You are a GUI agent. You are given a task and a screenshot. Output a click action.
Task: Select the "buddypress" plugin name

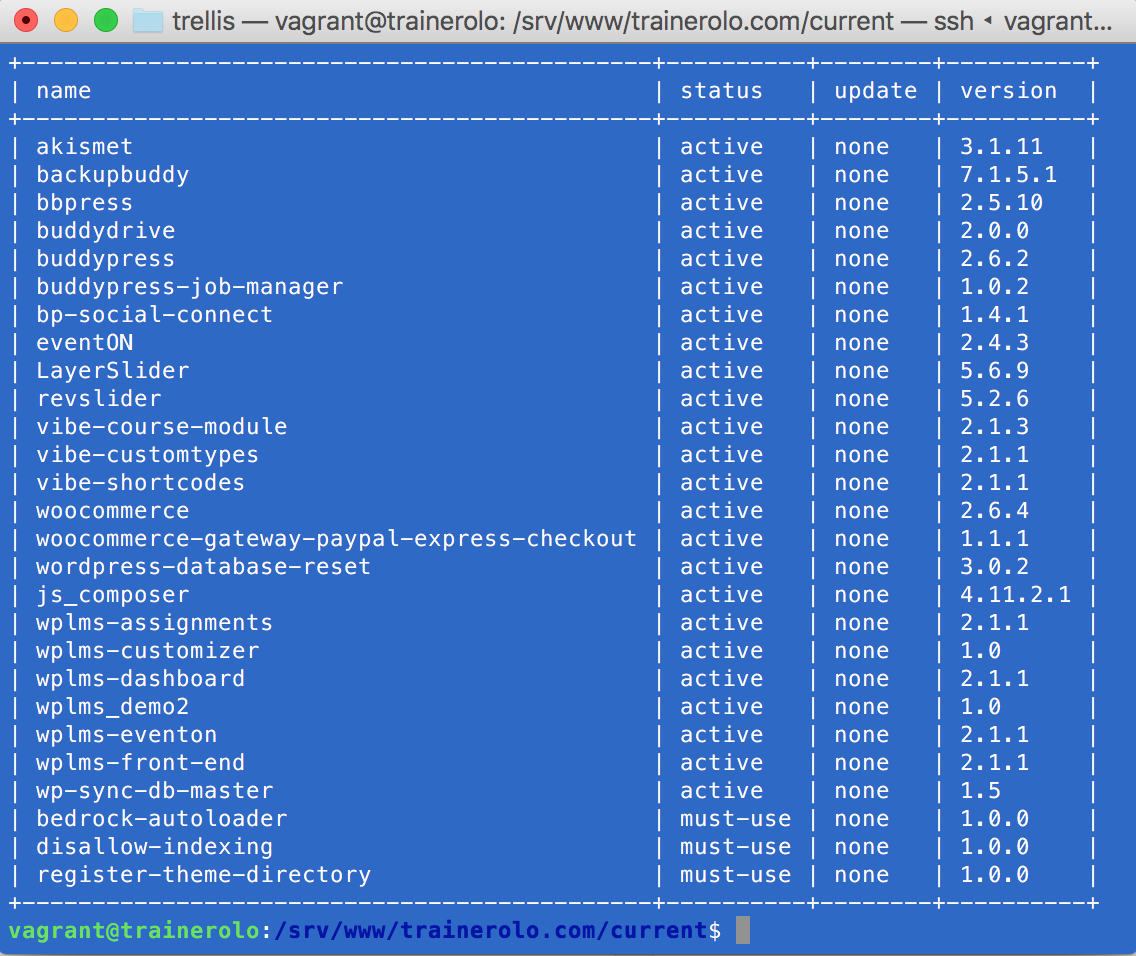point(106,259)
